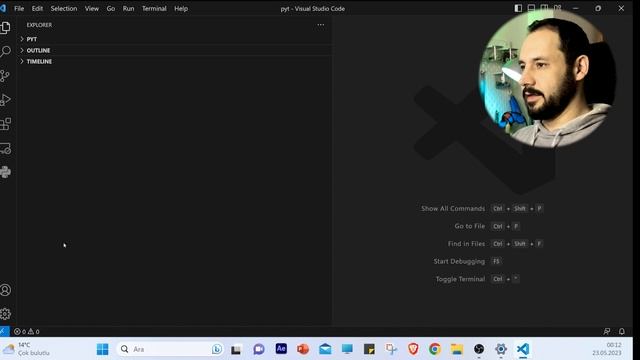Open the Source Control view
The width and height of the screenshot is (640, 360).
coord(5,76)
